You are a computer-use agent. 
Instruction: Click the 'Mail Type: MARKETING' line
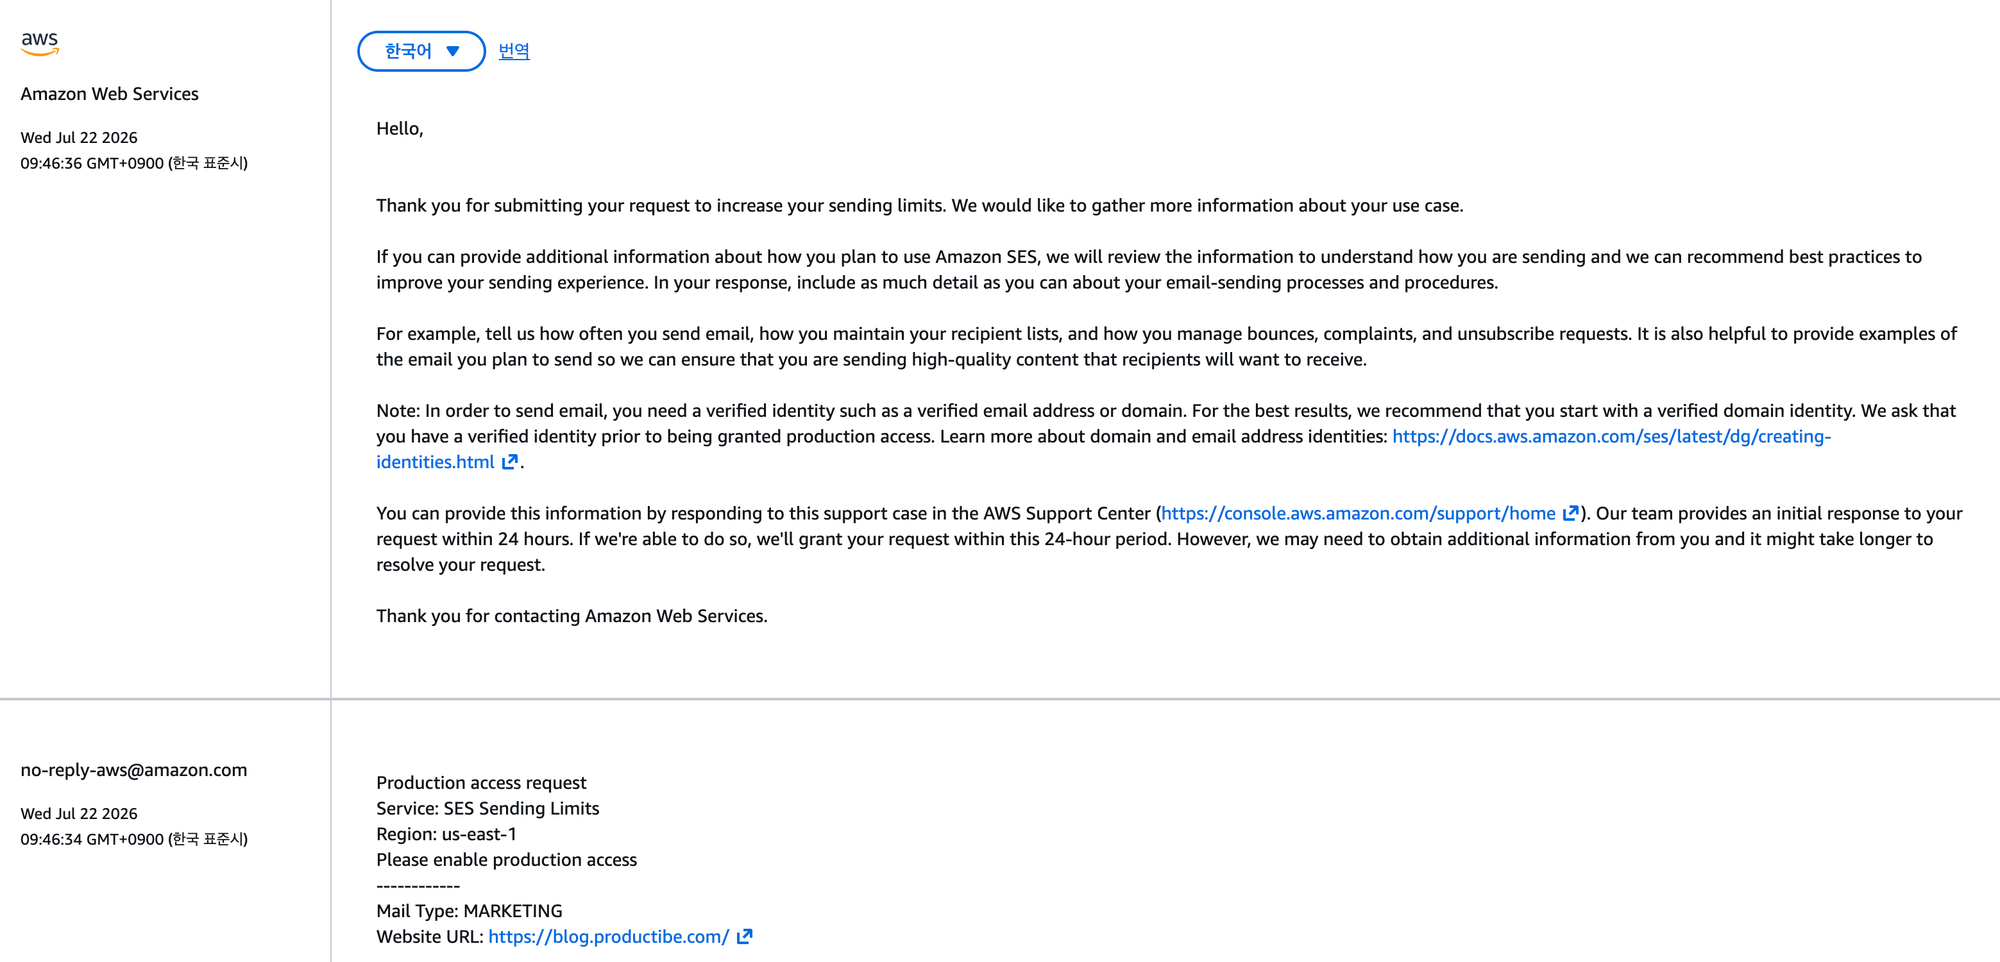coord(469,911)
